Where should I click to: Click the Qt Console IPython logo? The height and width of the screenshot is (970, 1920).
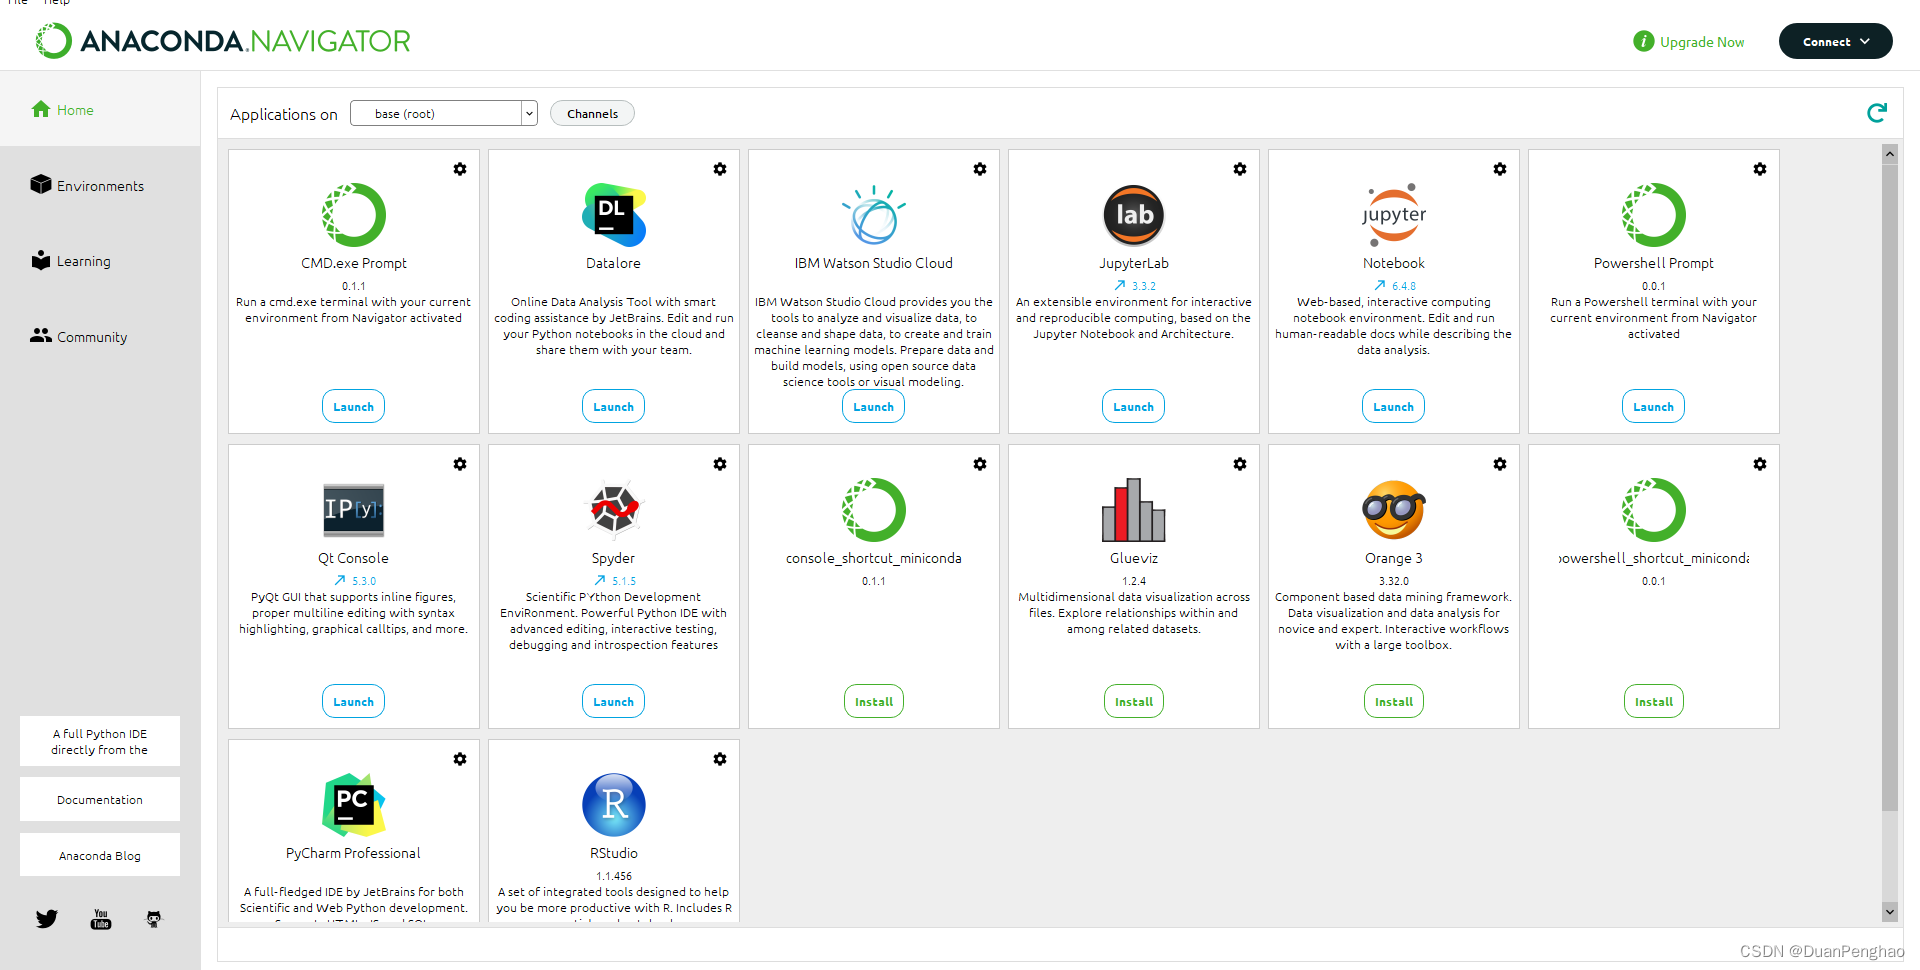click(354, 510)
